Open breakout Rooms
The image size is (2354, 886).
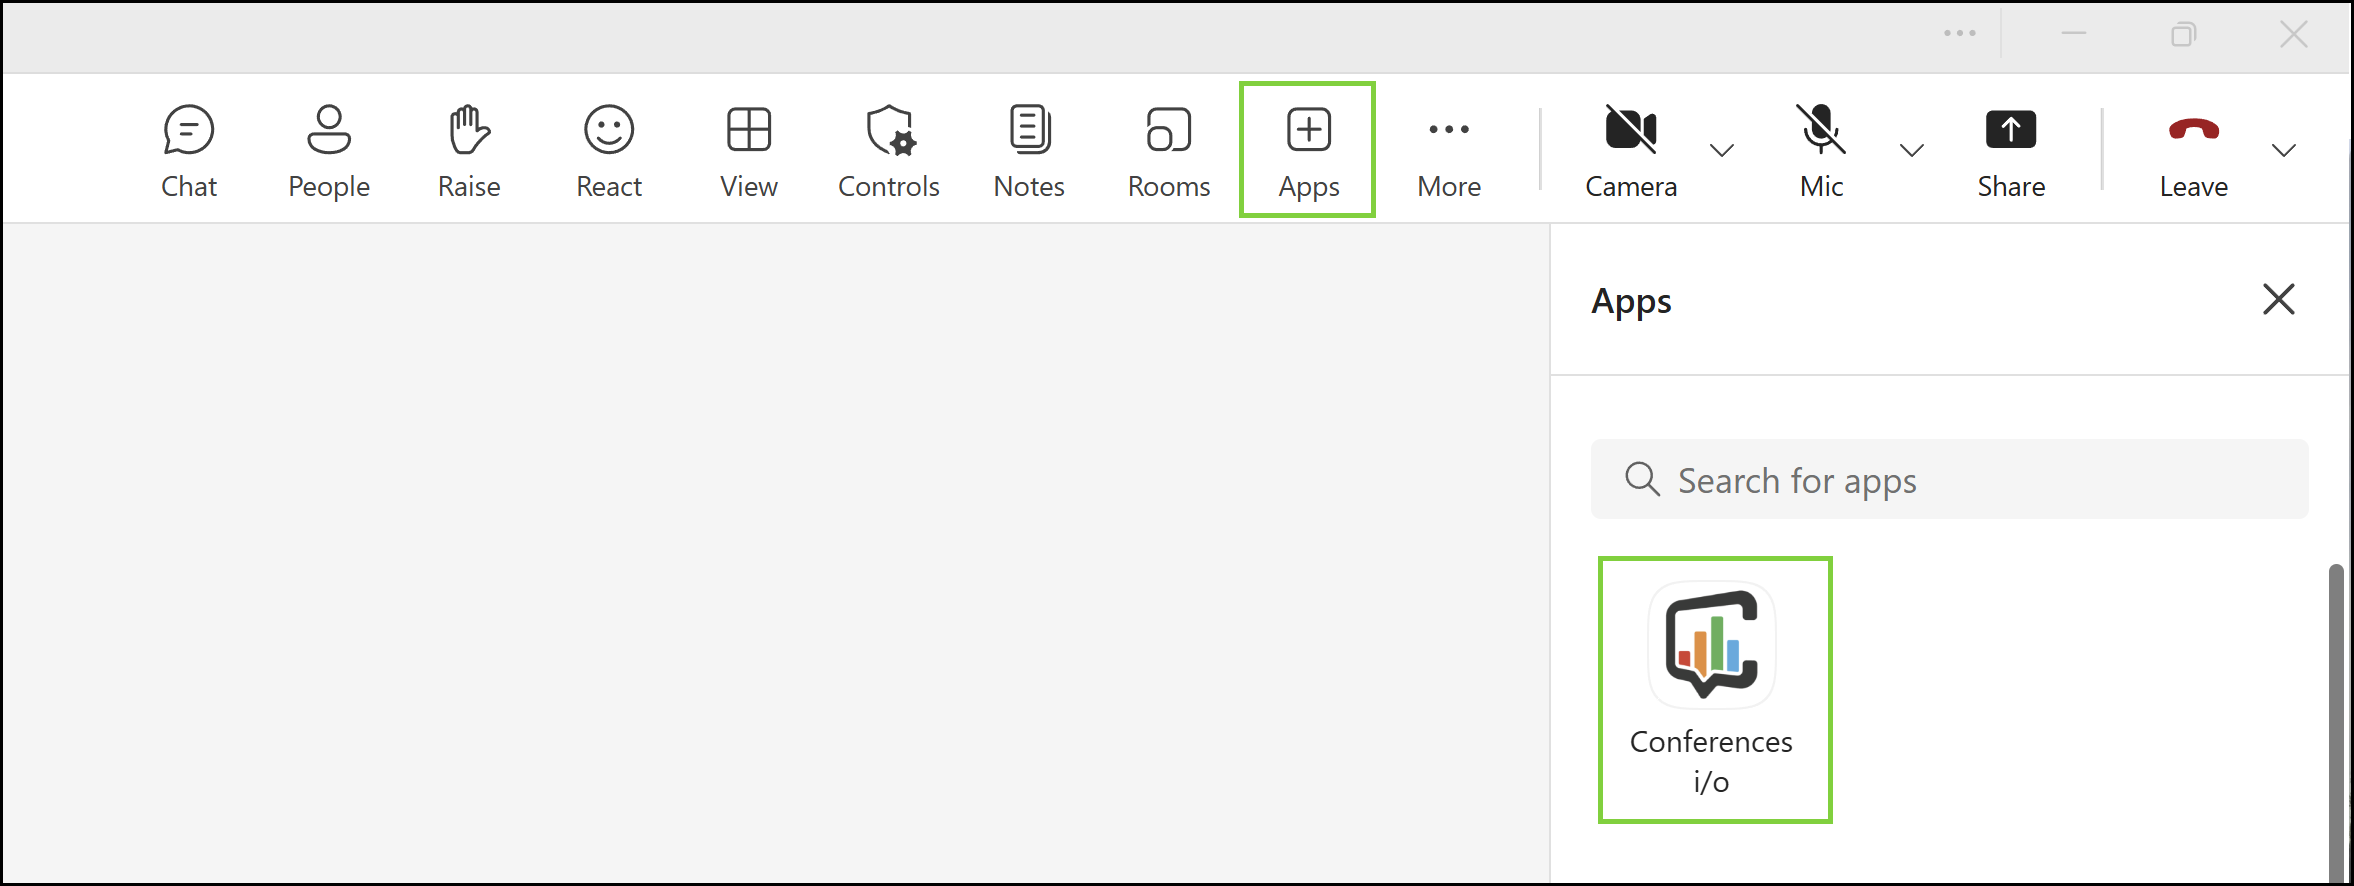point(1169,151)
